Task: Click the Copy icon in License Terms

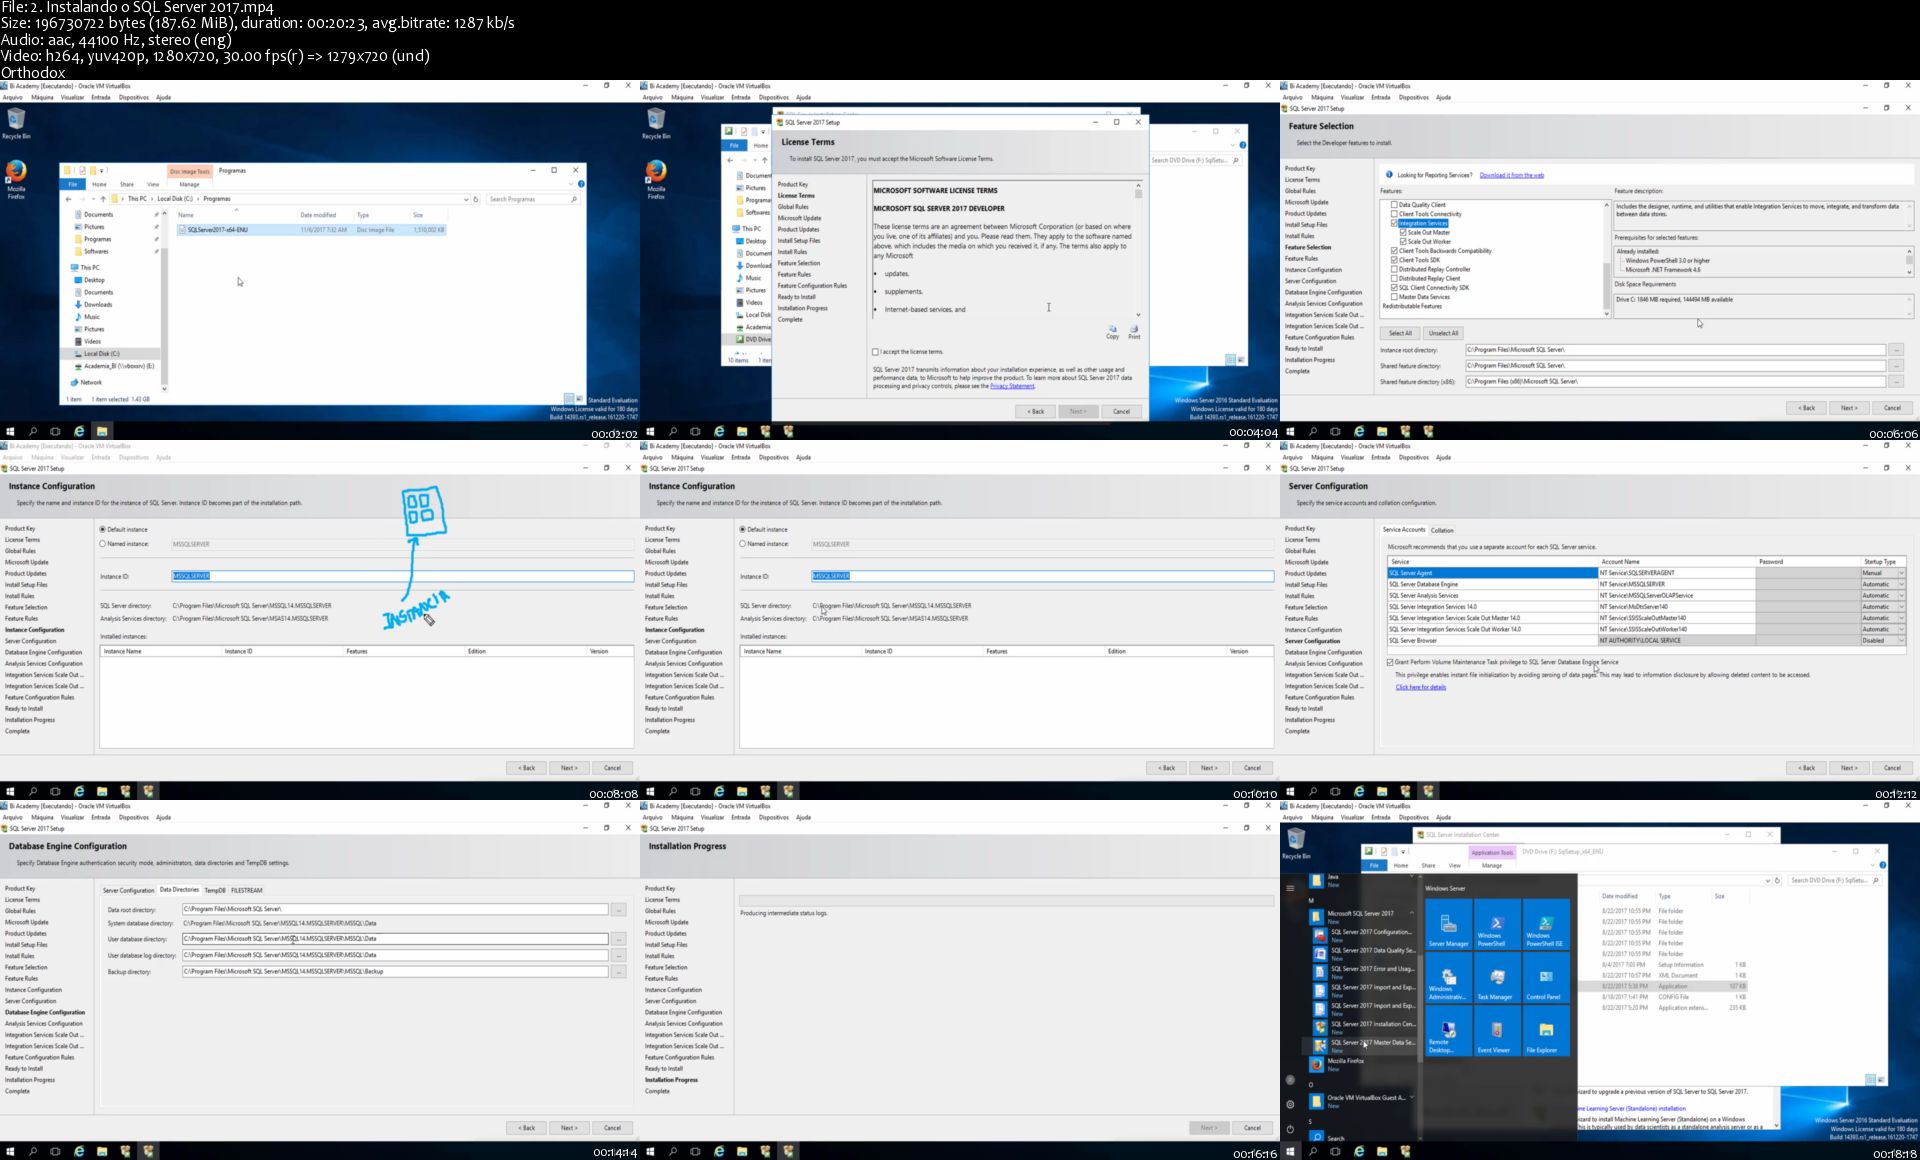Action: [1112, 331]
